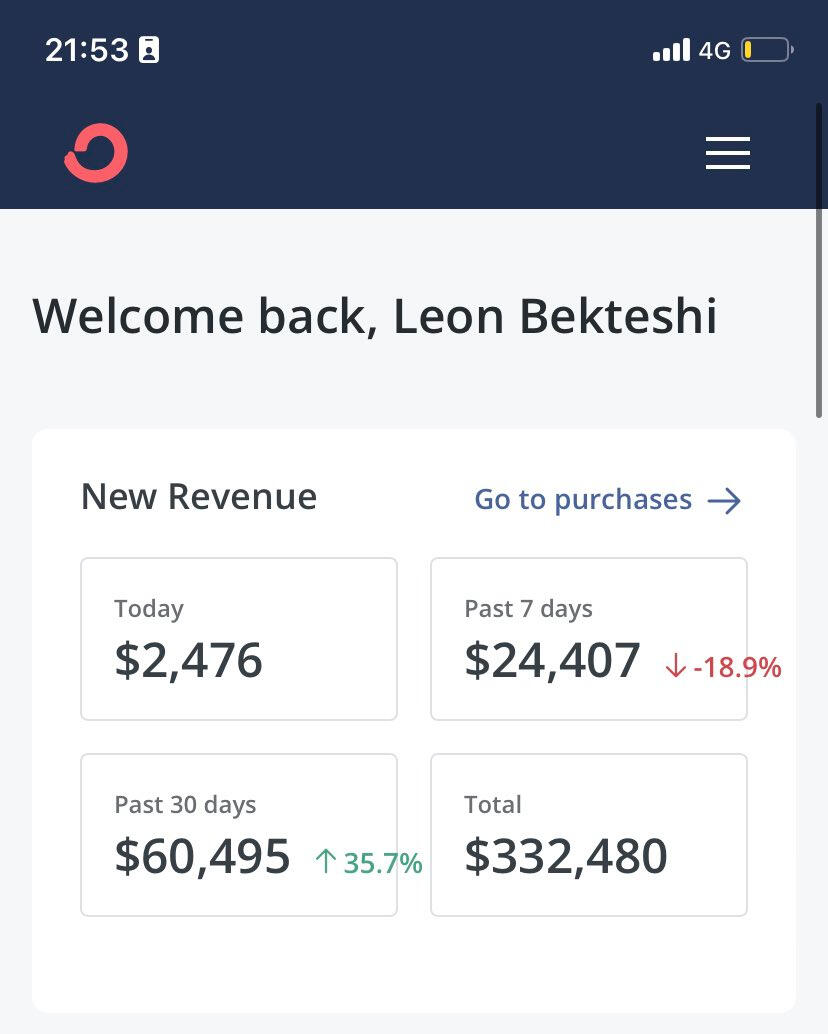Screen dimensions: 828x1034
Task: Select the Past 30 days revenue card
Action: pyautogui.click(x=238, y=834)
